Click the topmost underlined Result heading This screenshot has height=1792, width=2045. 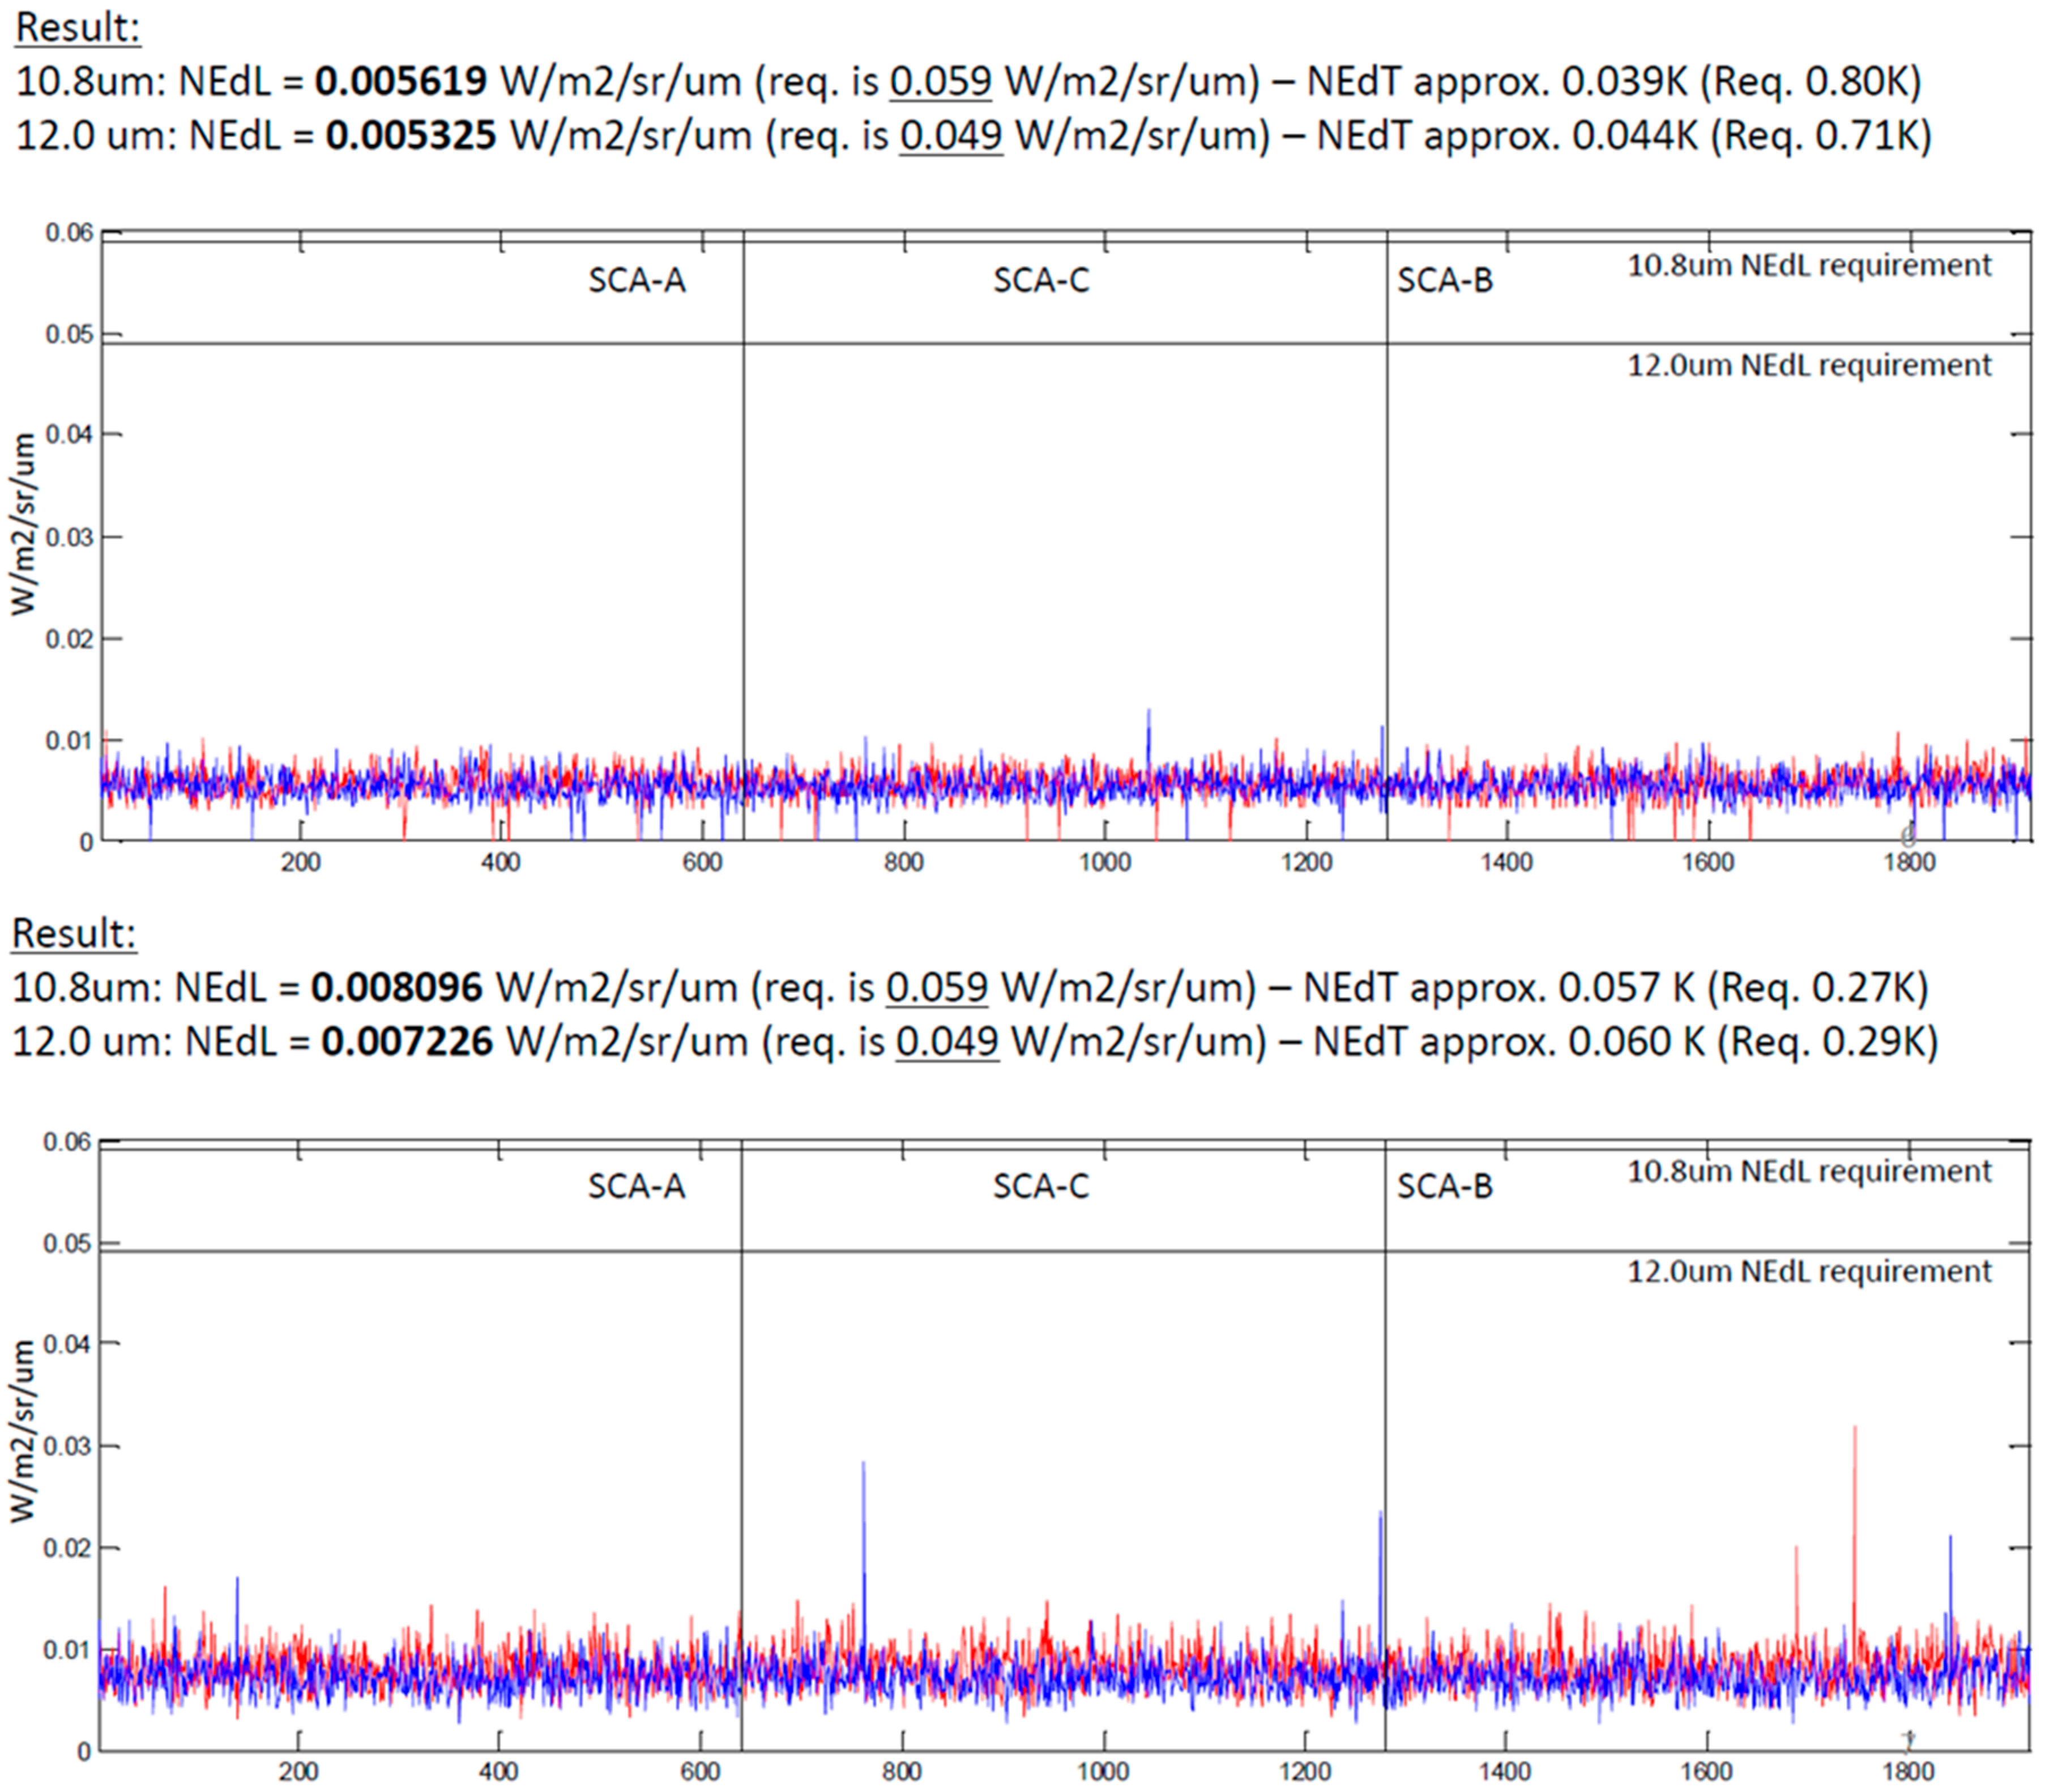tap(78, 27)
